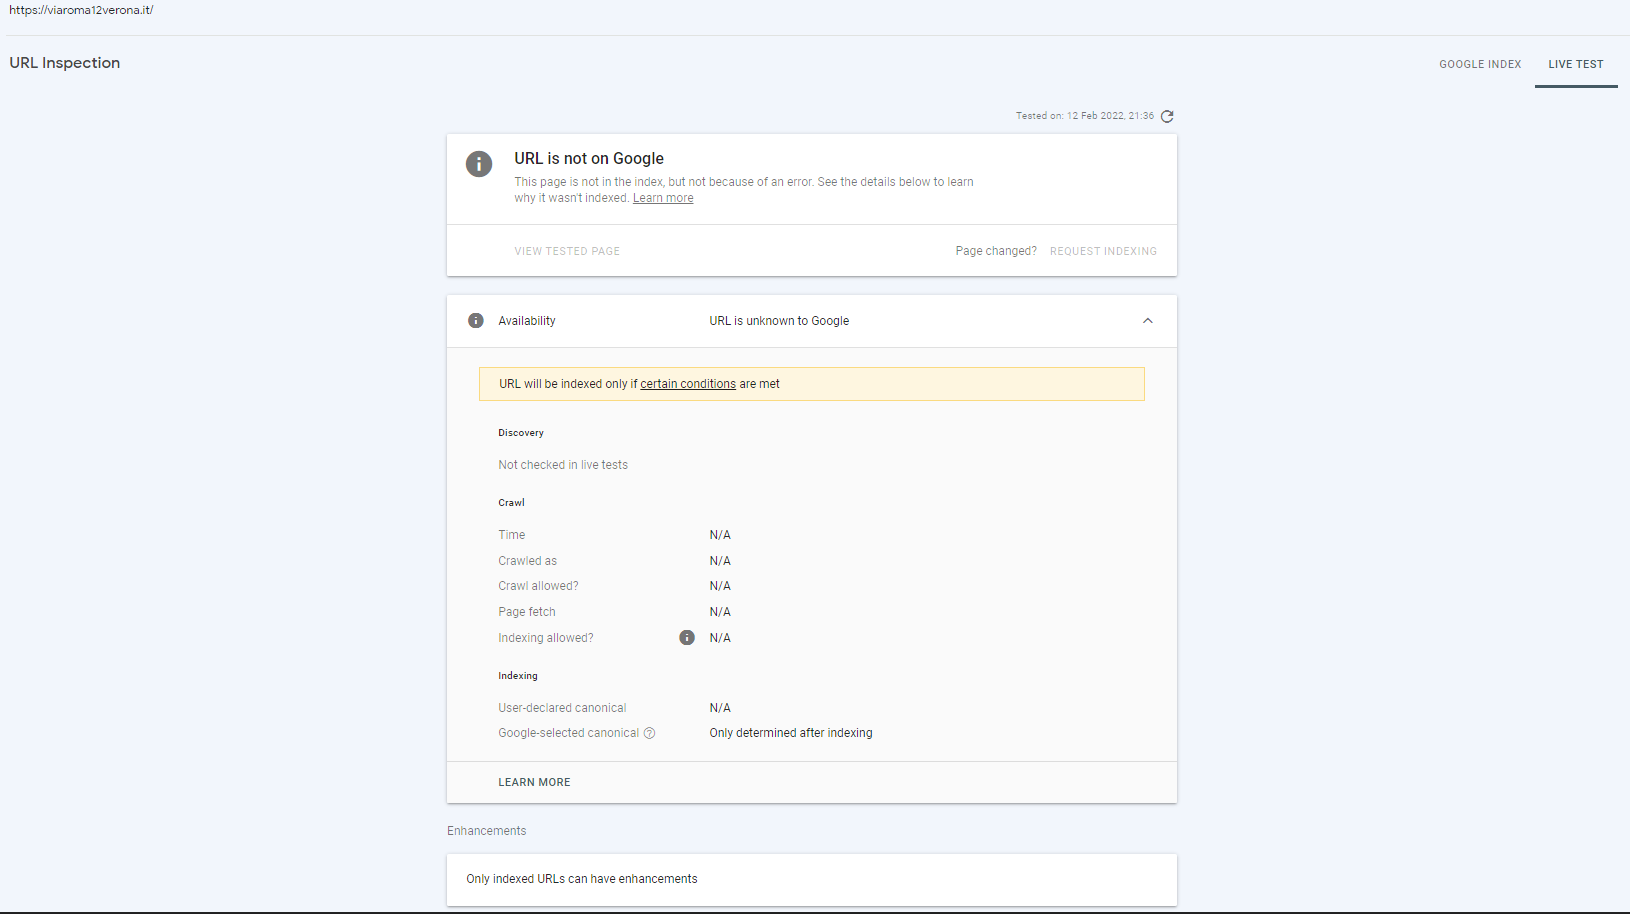Click the Availability section info icon
The width and height of the screenshot is (1630, 914).
(476, 320)
